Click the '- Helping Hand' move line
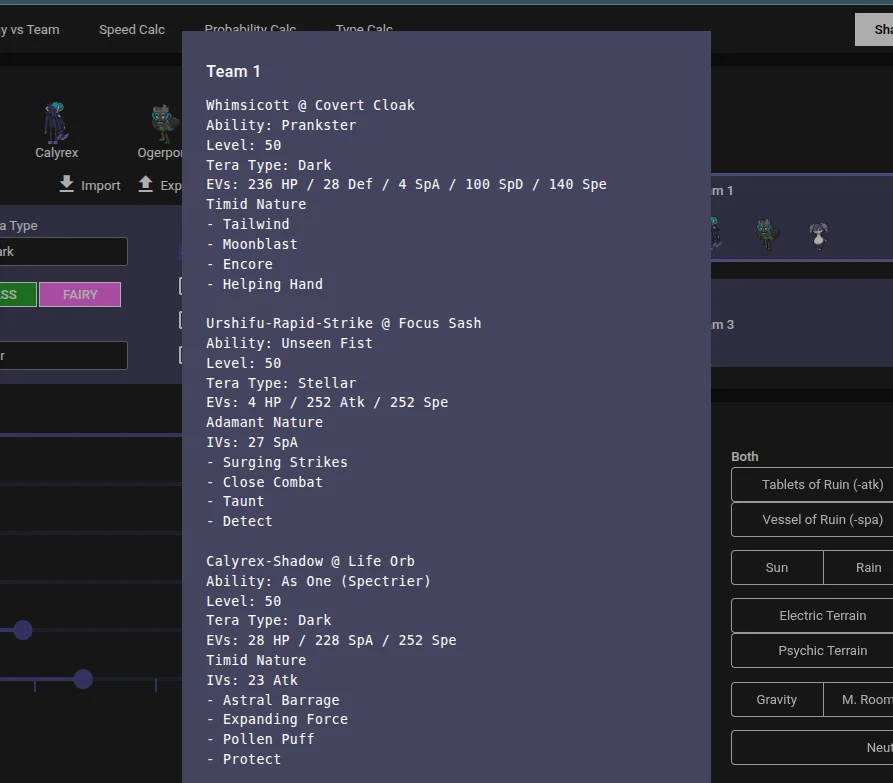This screenshot has width=893, height=783. pos(264,284)
